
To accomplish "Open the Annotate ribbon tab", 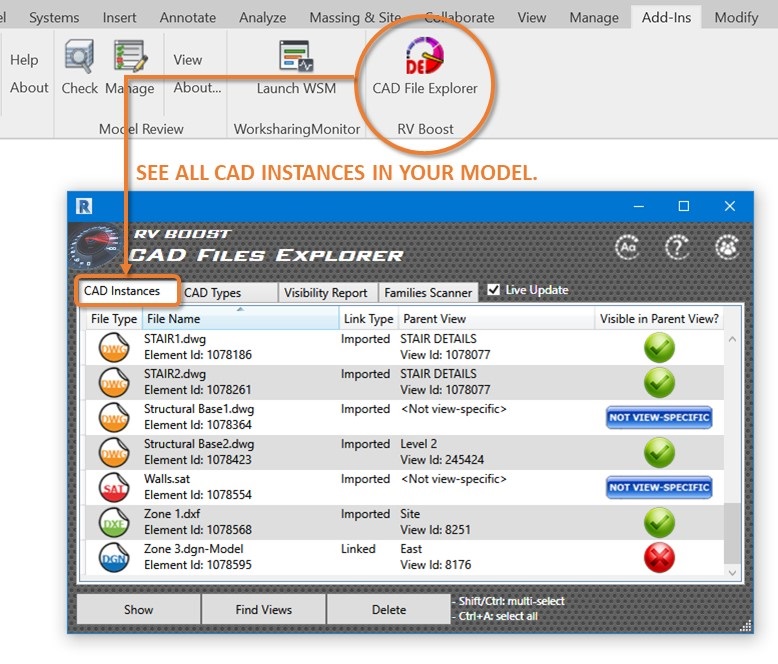I will coord(188,17).
